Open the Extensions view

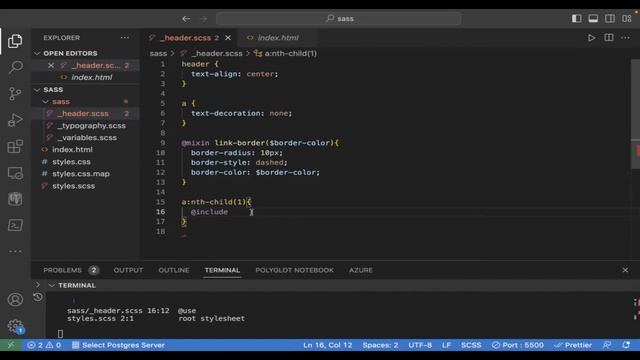(15, 146)
